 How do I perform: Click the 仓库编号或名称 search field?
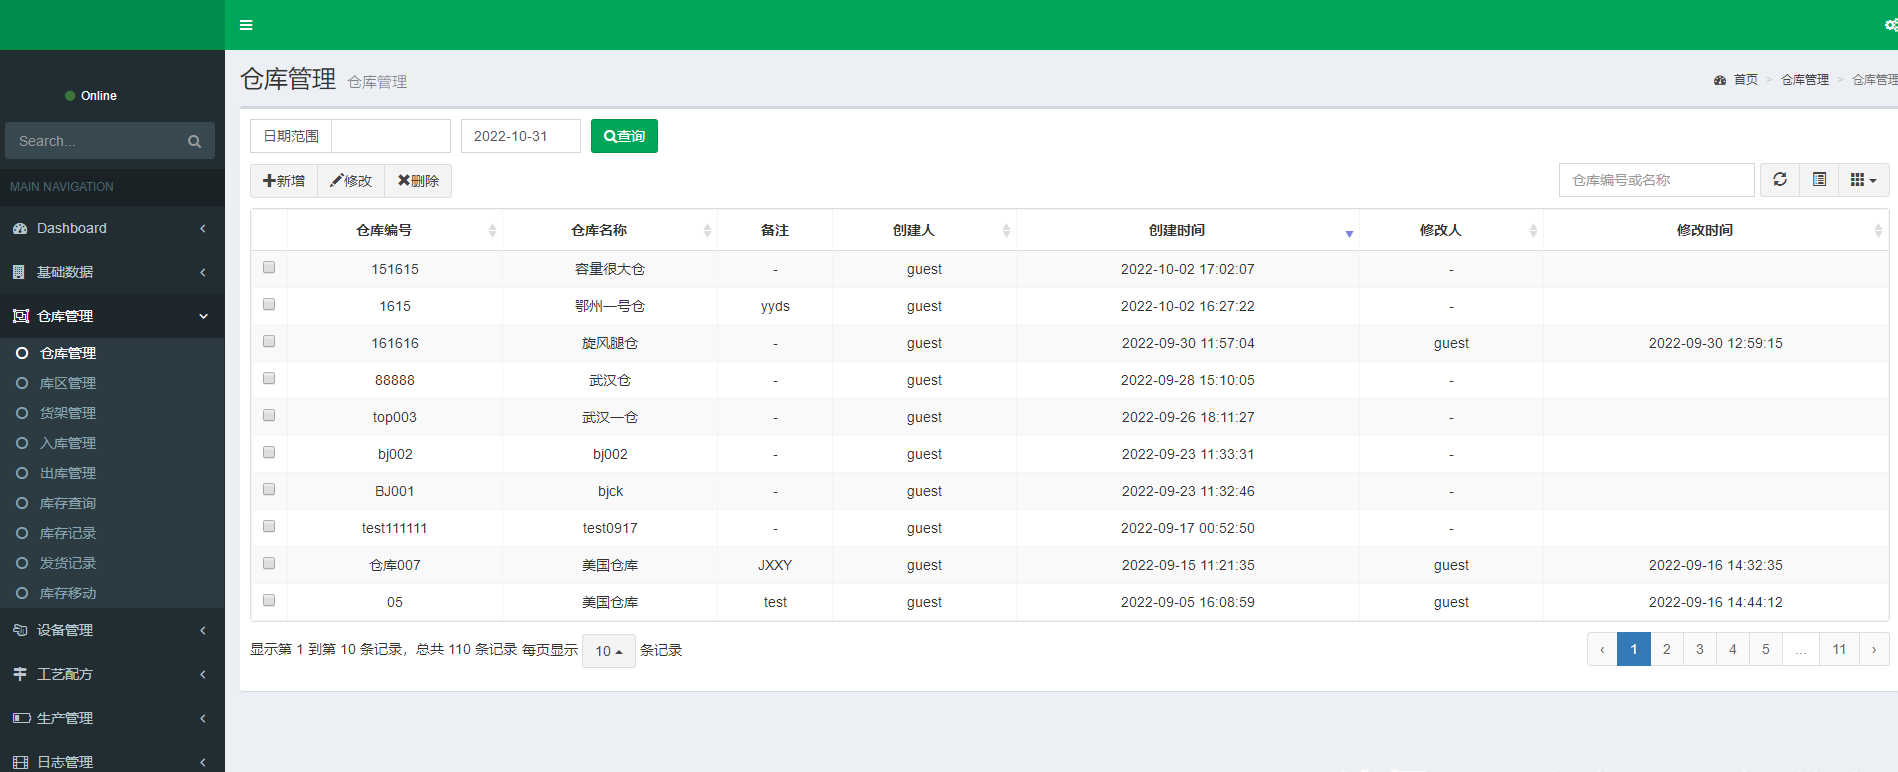pyautogui.click(x=1655, y=180)
